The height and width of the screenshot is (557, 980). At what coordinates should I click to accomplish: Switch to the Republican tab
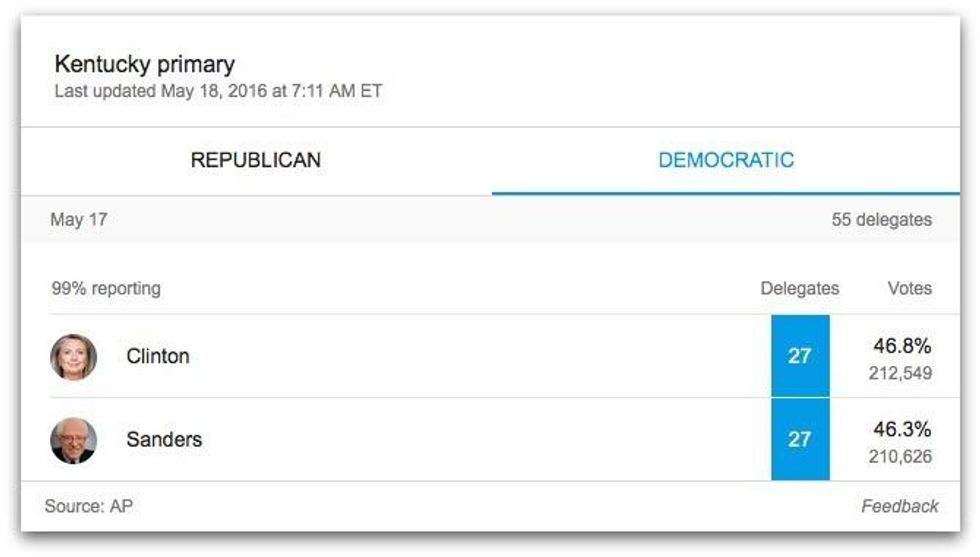coord(256,160)
